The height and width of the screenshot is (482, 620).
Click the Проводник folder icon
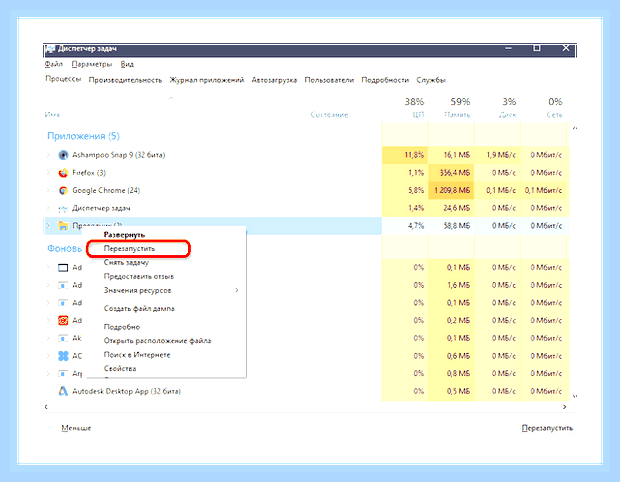tap(63, 226)
